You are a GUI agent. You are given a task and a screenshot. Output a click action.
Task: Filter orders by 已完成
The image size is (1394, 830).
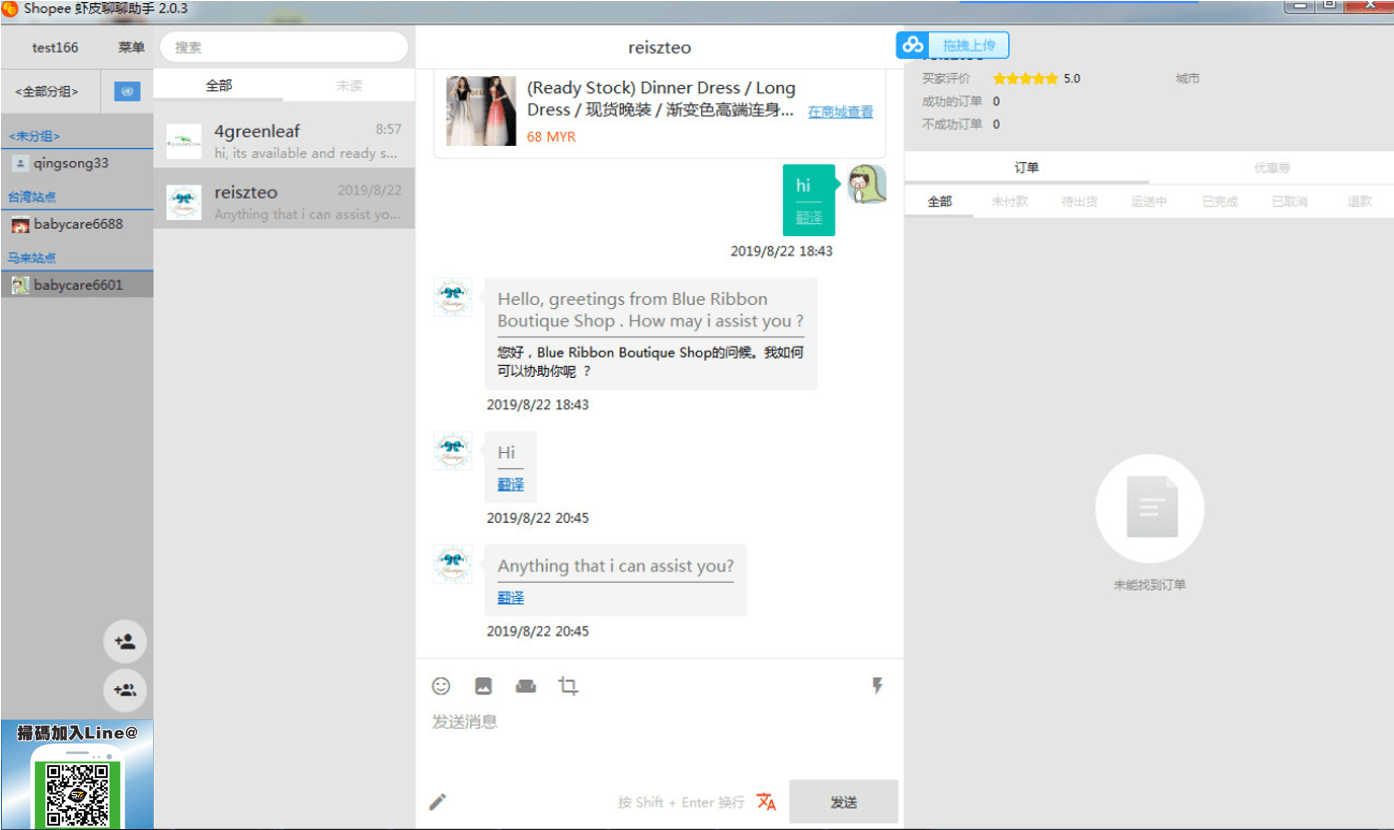click(1220, 201)
